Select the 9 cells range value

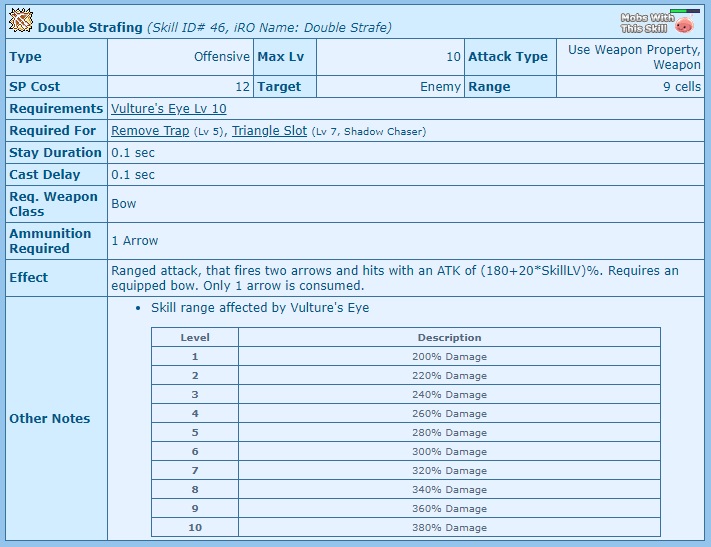[630, 87]
